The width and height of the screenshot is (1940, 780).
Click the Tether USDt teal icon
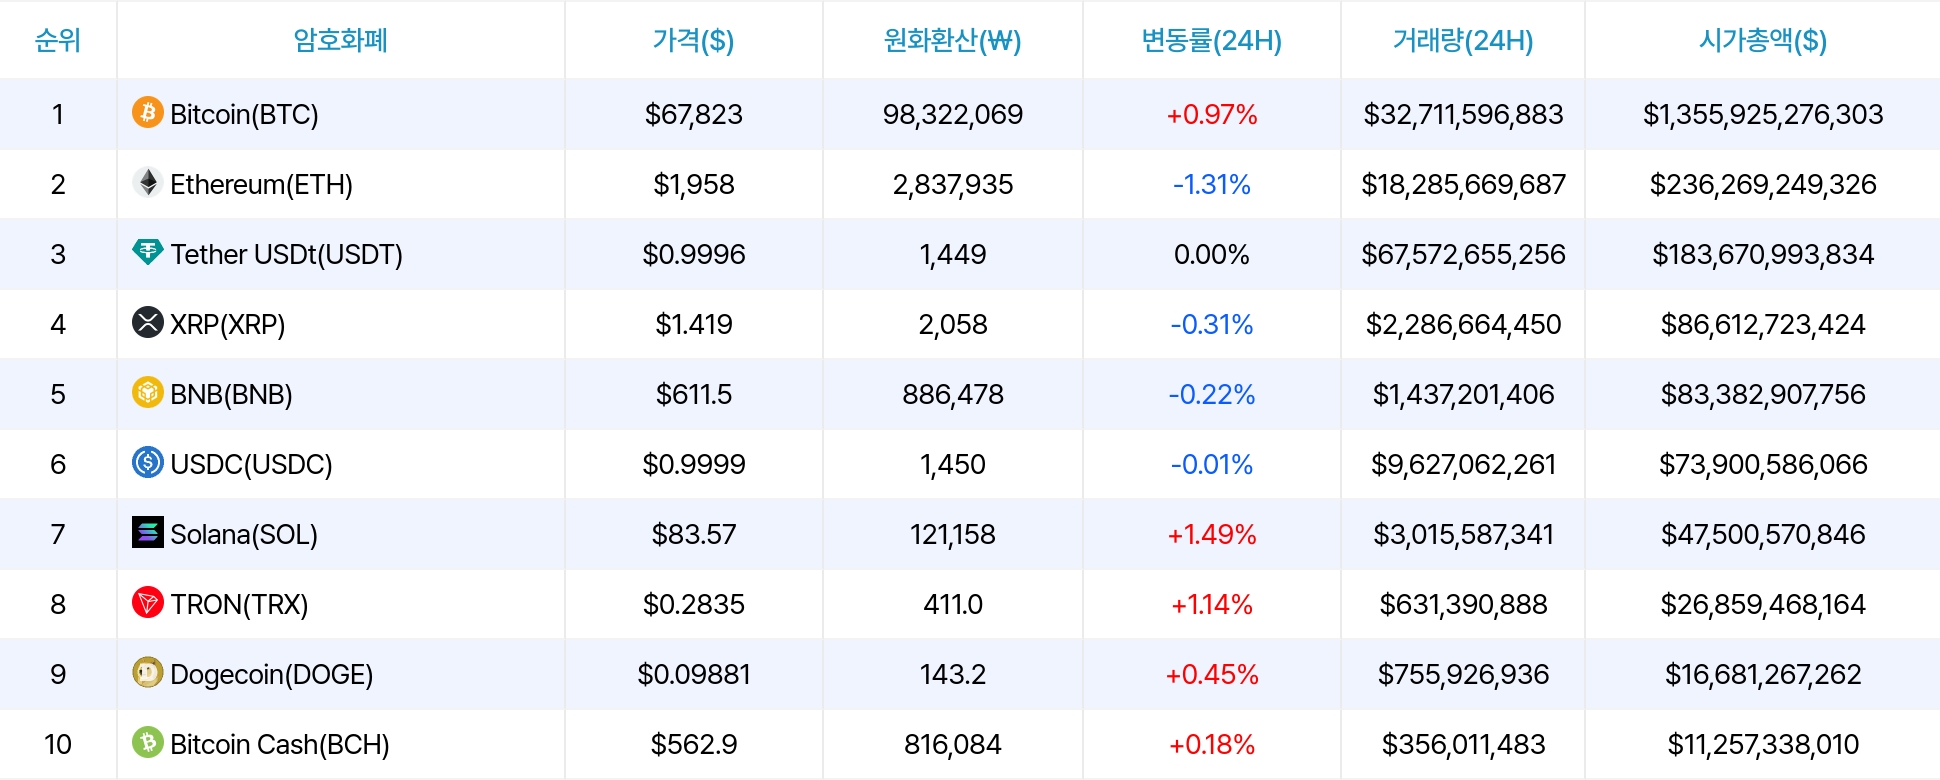point(148,252)
